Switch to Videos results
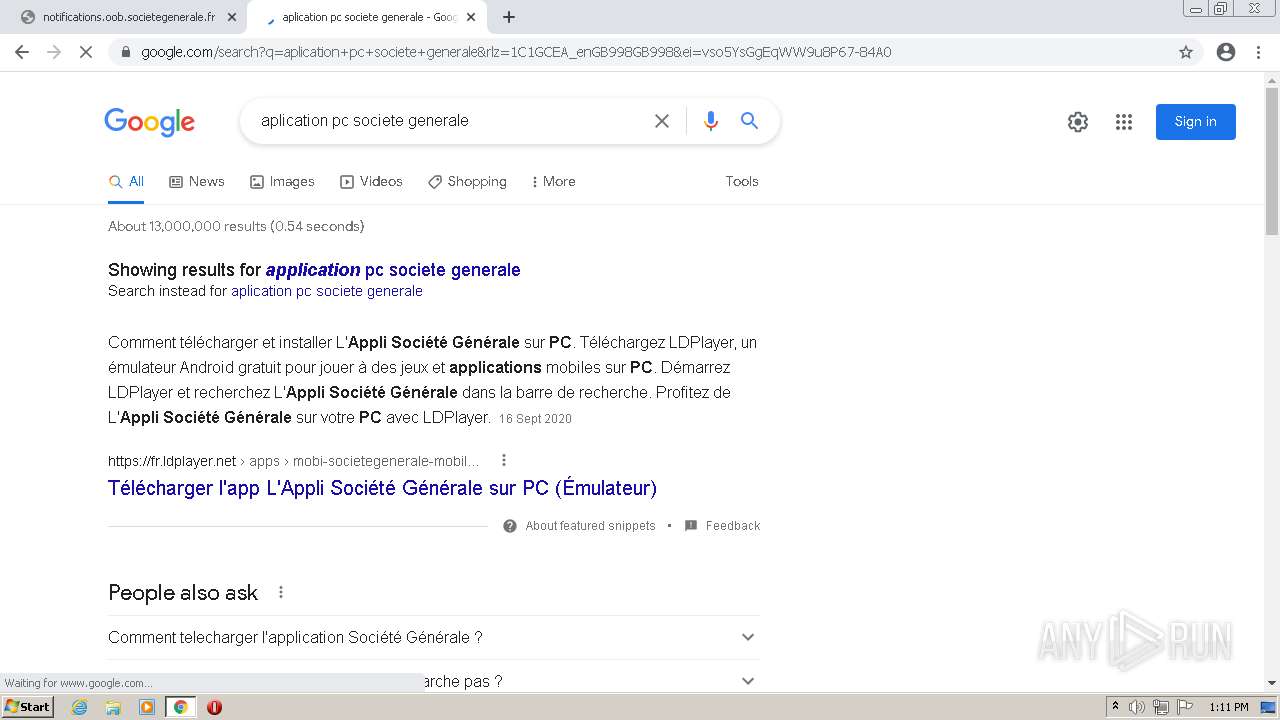The height and width of the screenshot is (720, 1280). 371,182
